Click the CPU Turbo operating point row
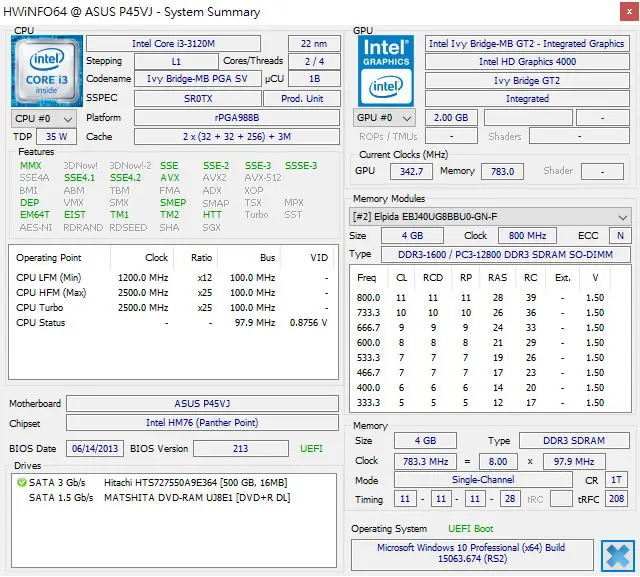The image size is (640, 577). point(173,308)
